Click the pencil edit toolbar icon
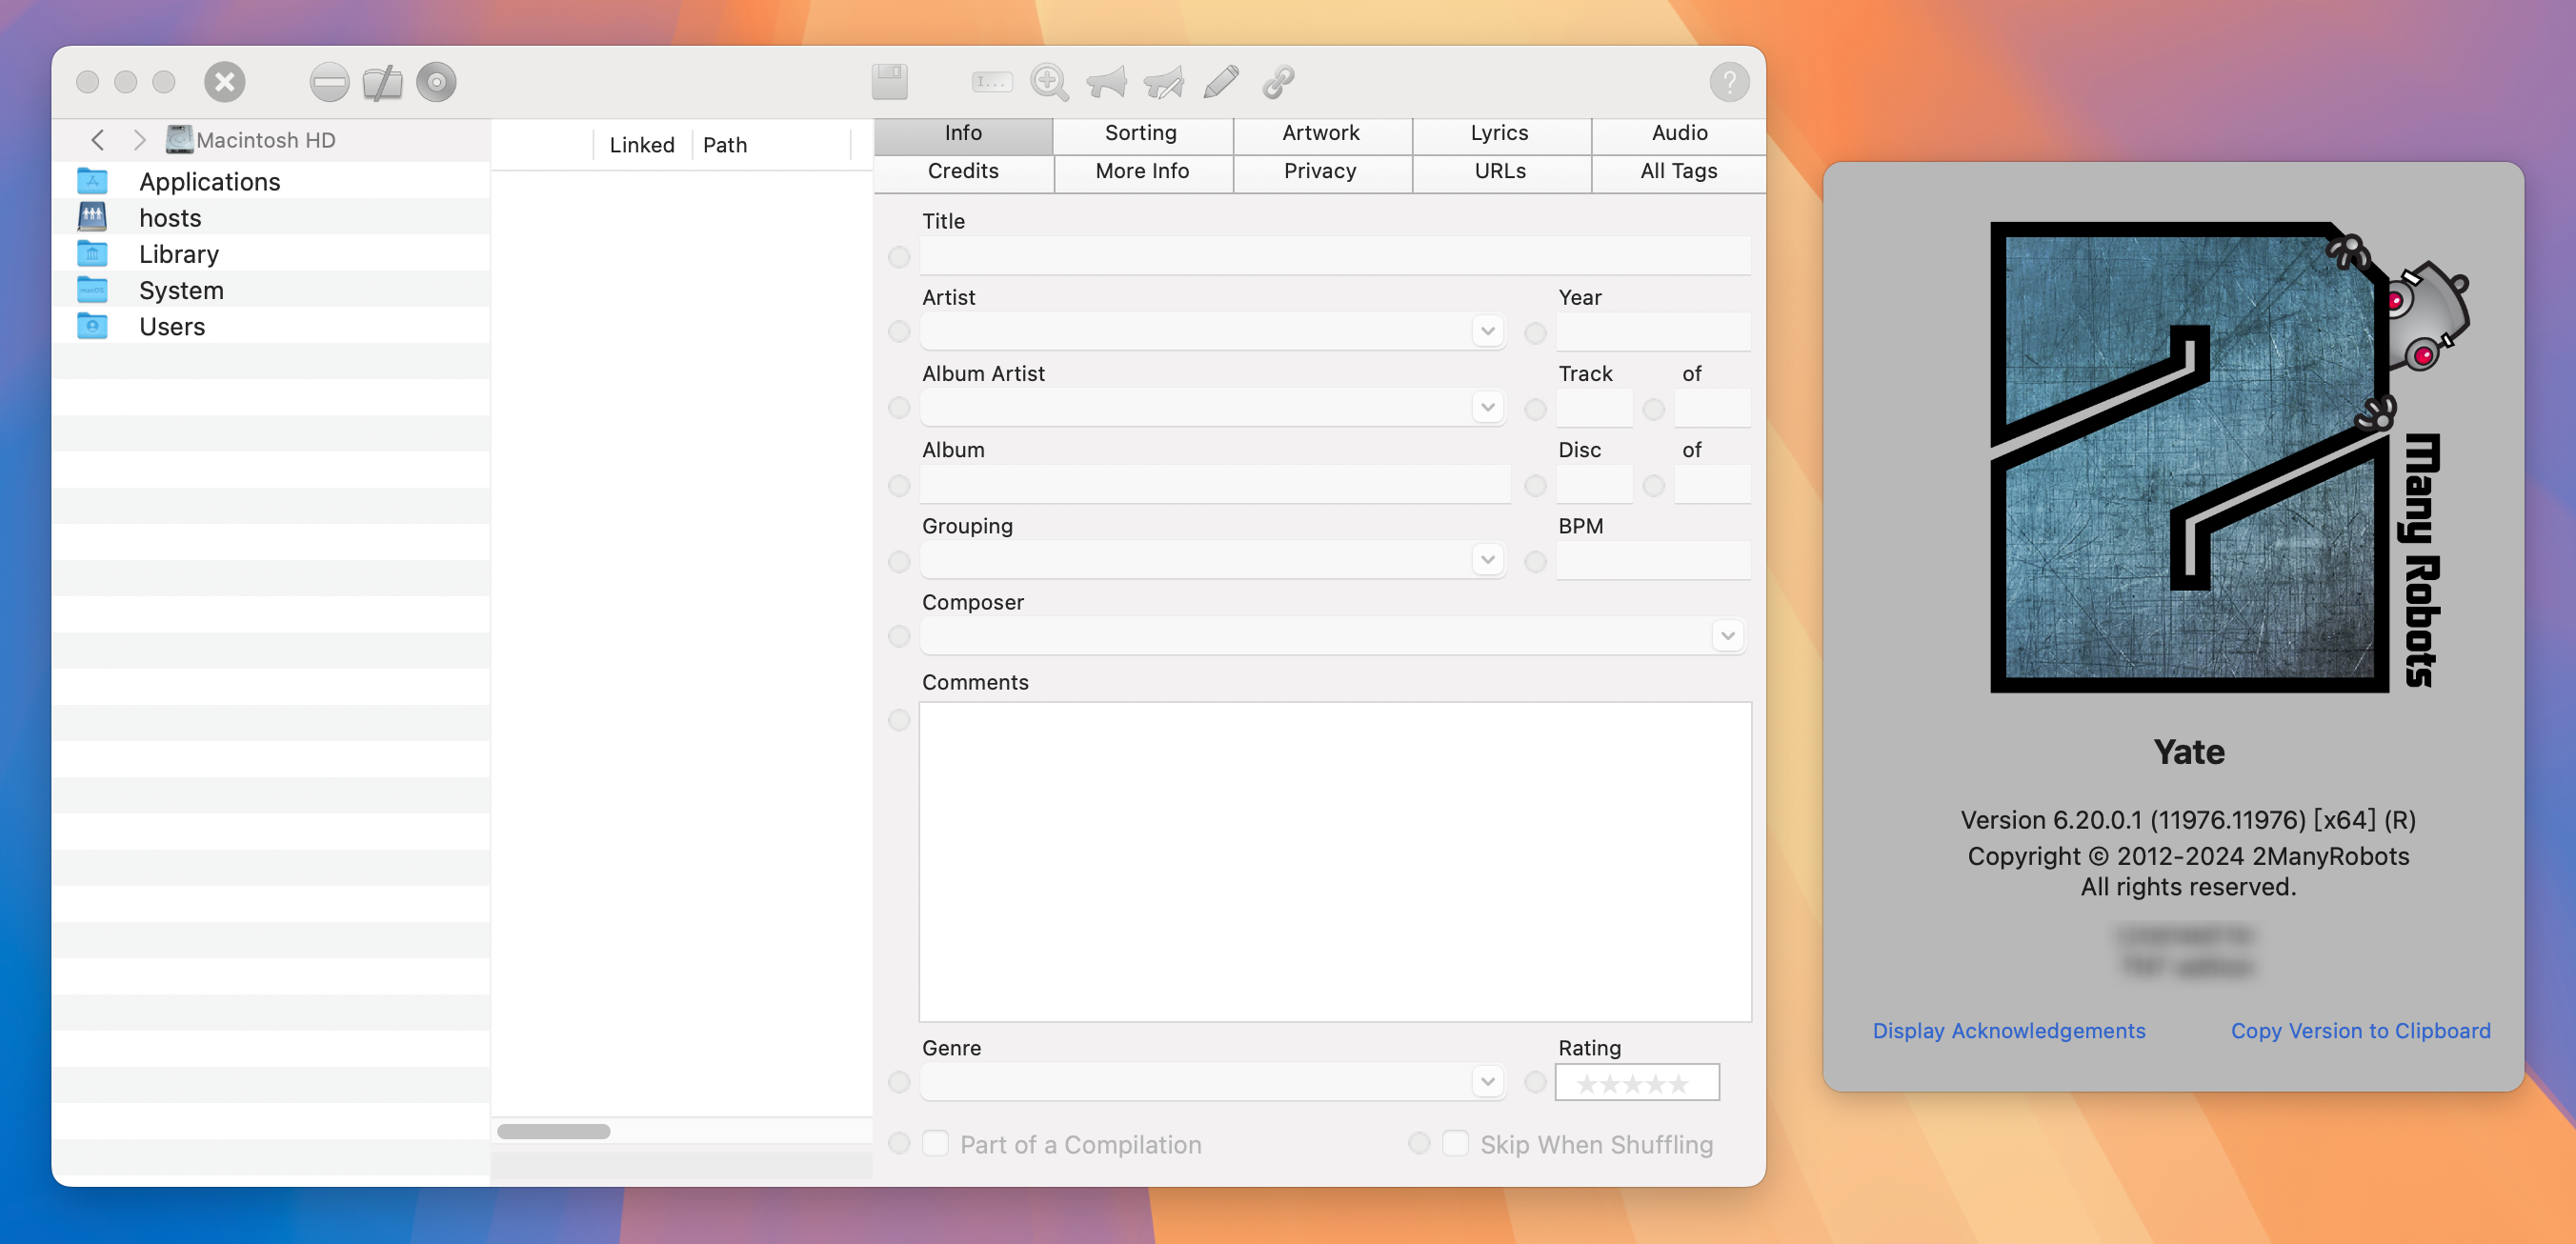Image resolution: width=2576 pixels, height=1244 pixels. 1221,82
